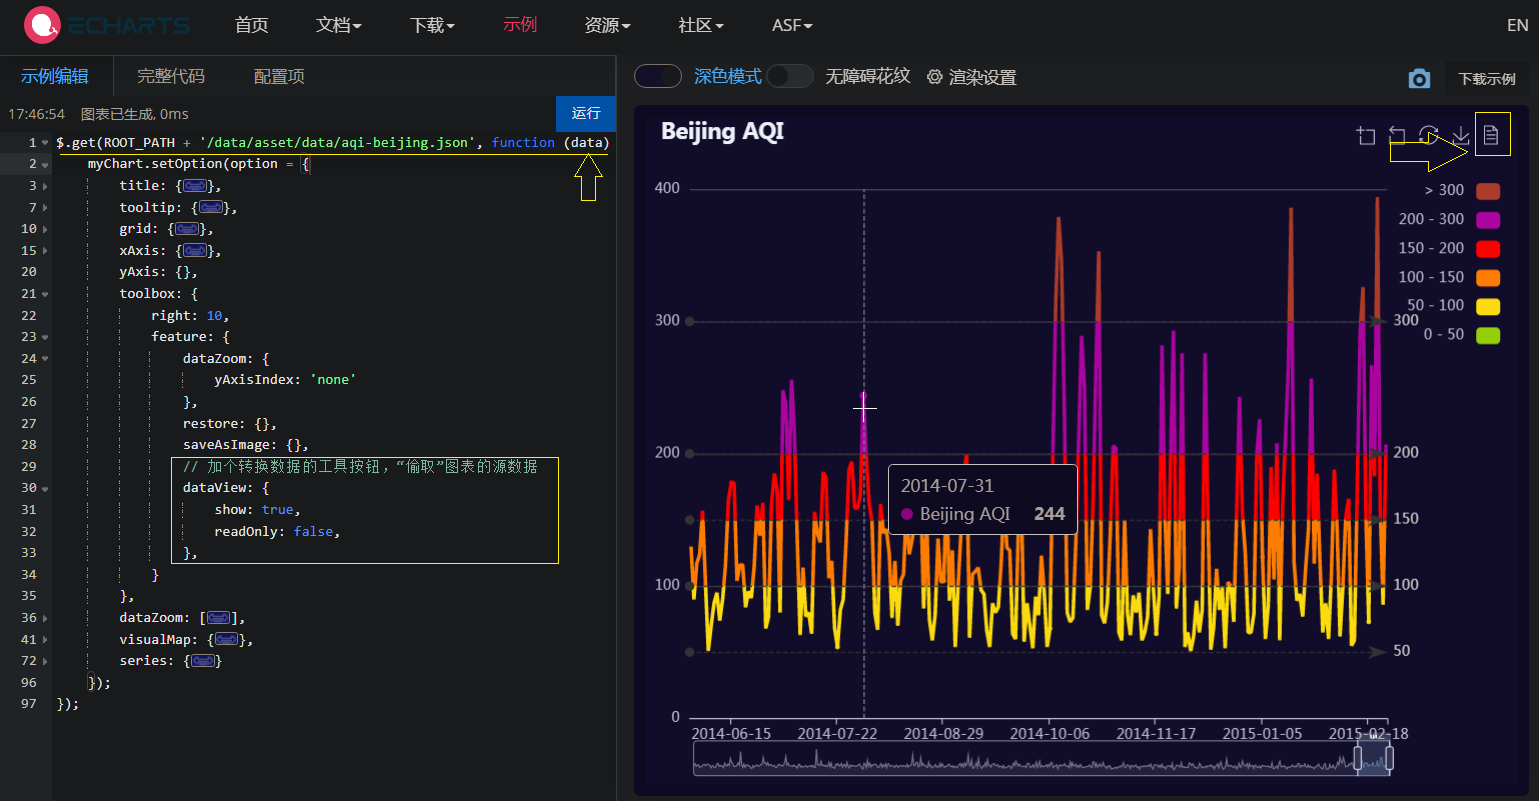Click folded series placeholder badge
This screenshot has height=801, width=1539.
(203, 661)
